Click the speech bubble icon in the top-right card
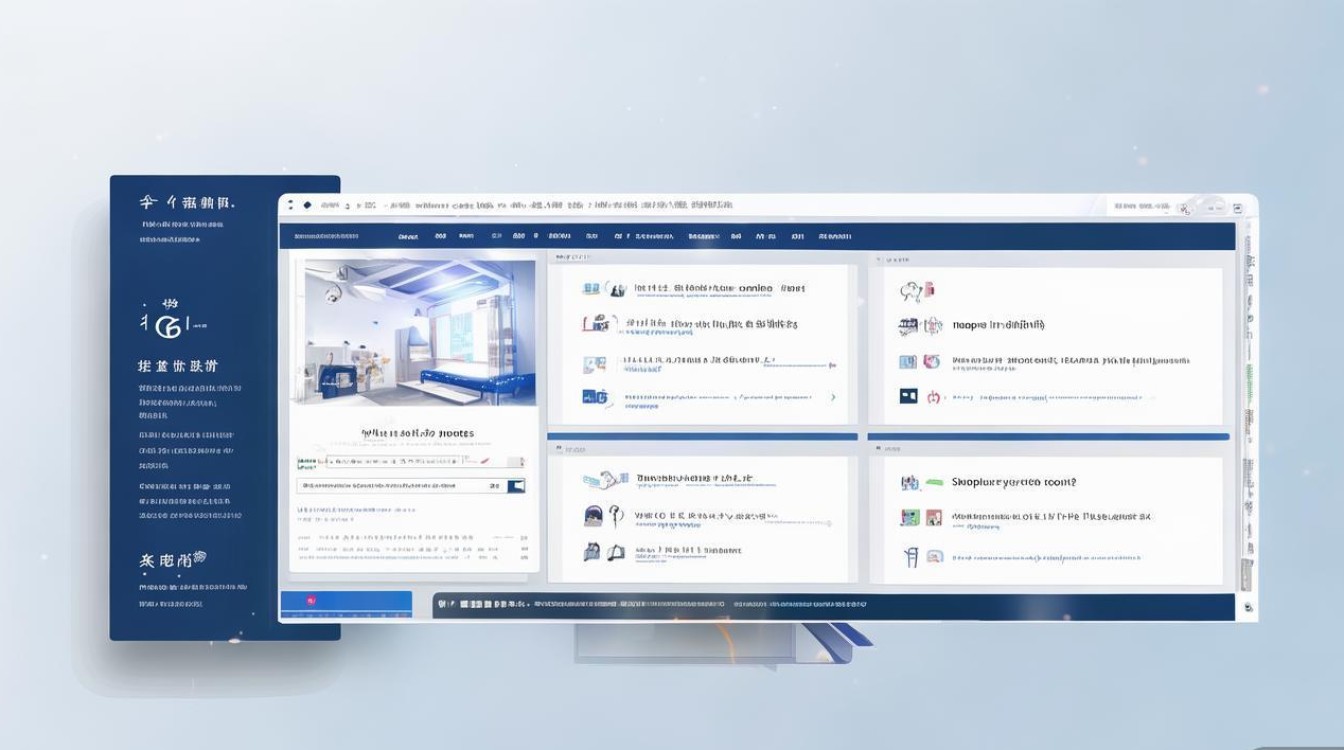The height and width of the screenshot is (750, 1344). pyautogui.click(x=910, y=291)
